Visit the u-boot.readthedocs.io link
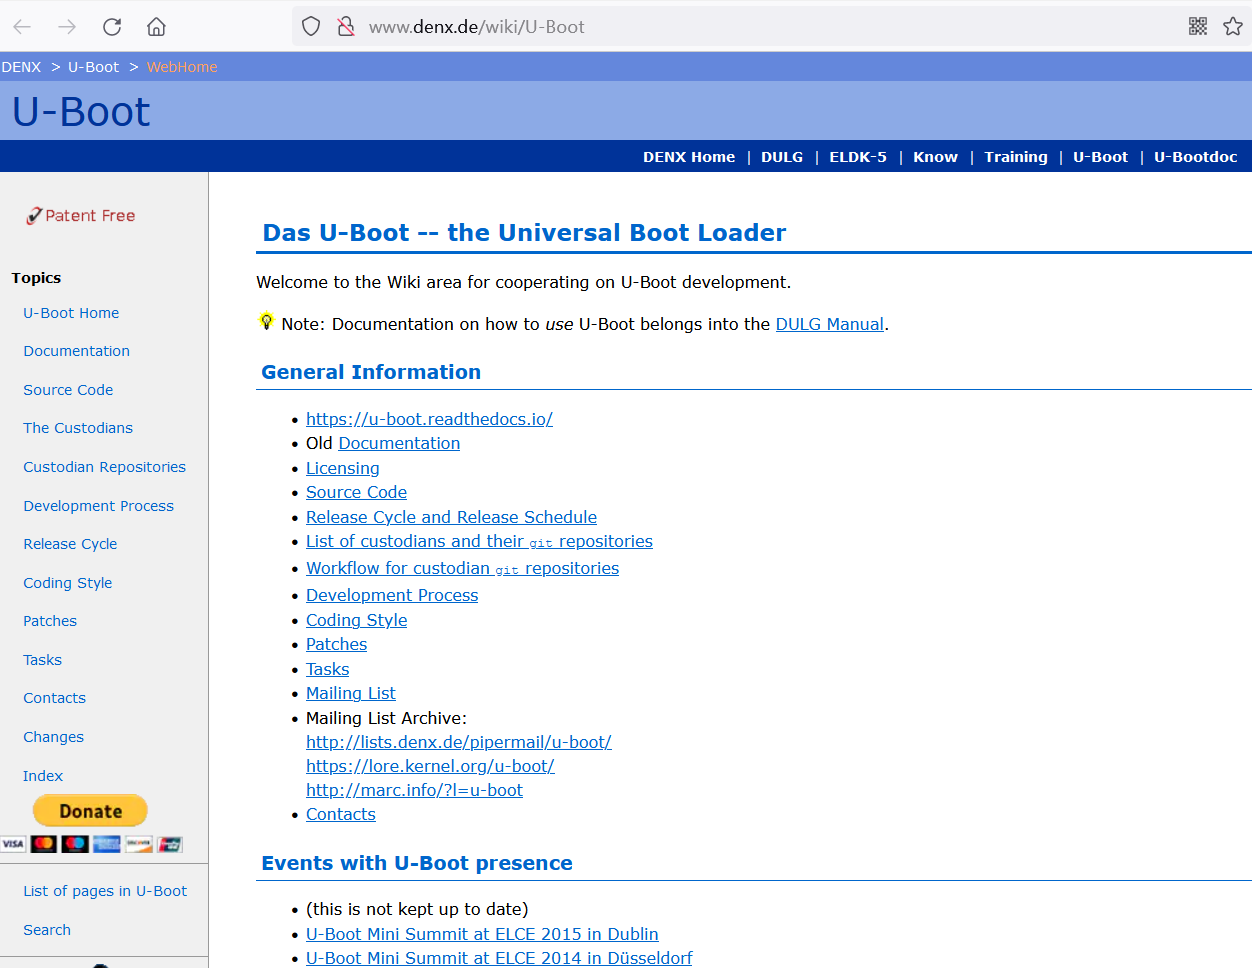1252x968 pixels. [429, 419]
